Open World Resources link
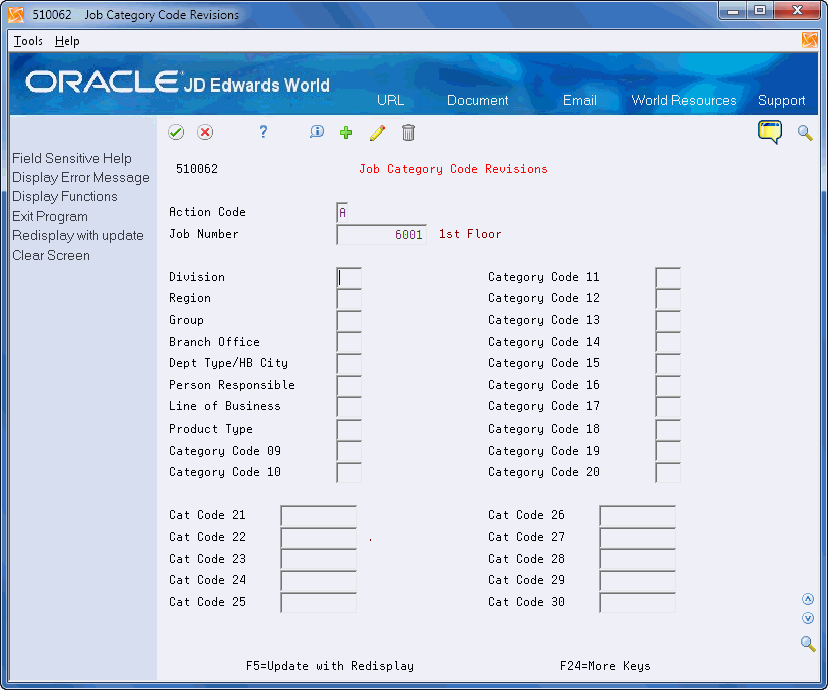This screenshot has width=828, height=690. pyautogui.click(x=683, y=100)
